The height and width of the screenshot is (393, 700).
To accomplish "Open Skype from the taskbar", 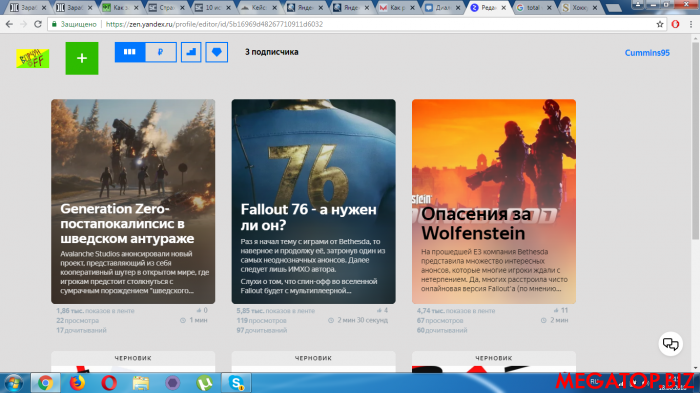I will point(236,383).
